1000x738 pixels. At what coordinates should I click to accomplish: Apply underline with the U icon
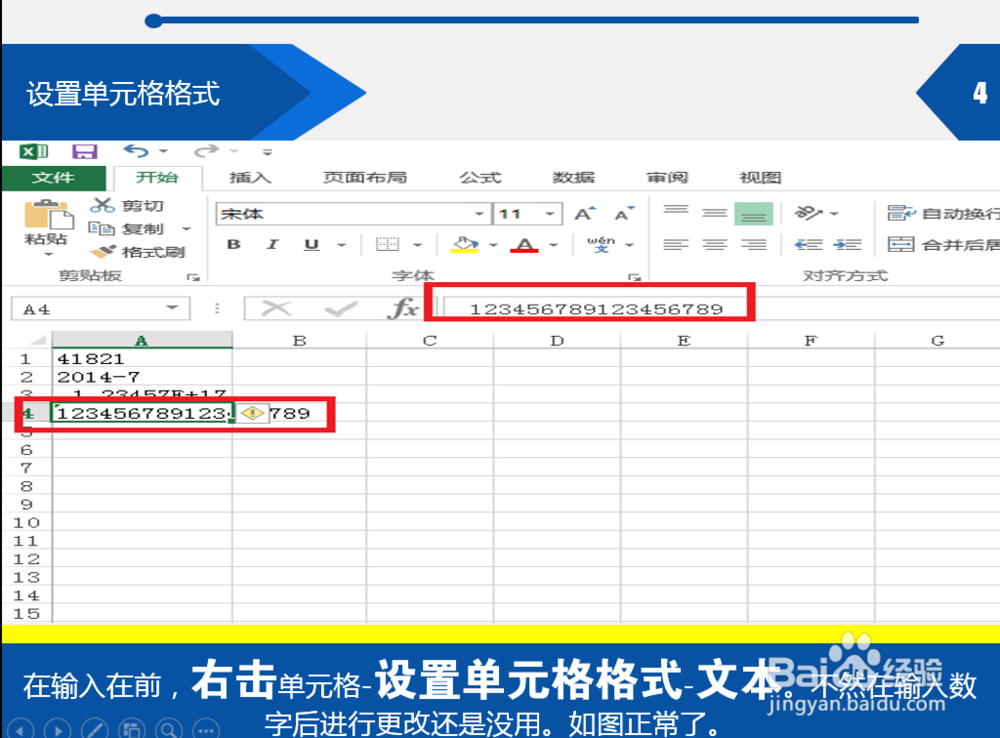tap(310, 243)
